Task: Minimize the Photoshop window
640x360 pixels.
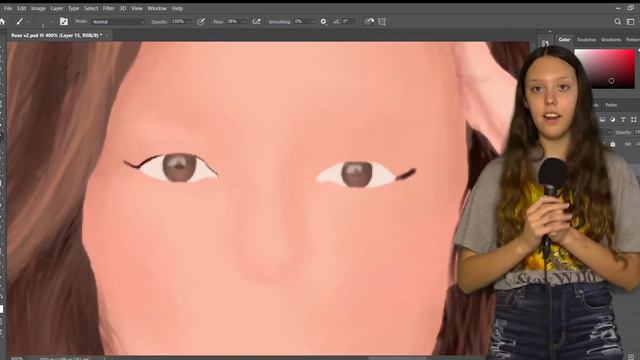Action: tap(618, 8)
